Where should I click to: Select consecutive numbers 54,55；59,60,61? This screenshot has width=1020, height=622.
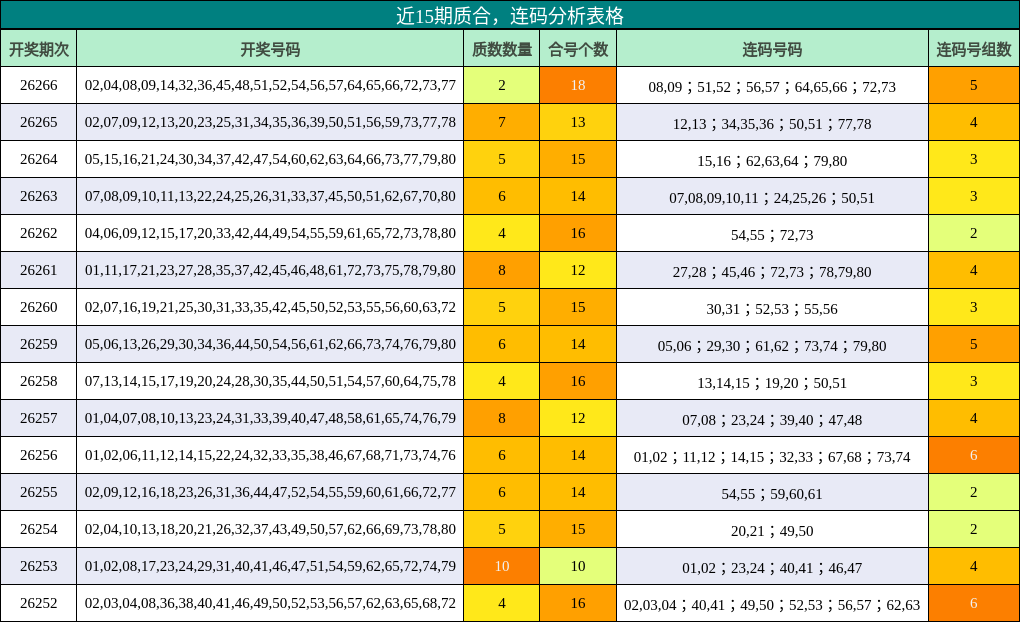tap(772, 494)
